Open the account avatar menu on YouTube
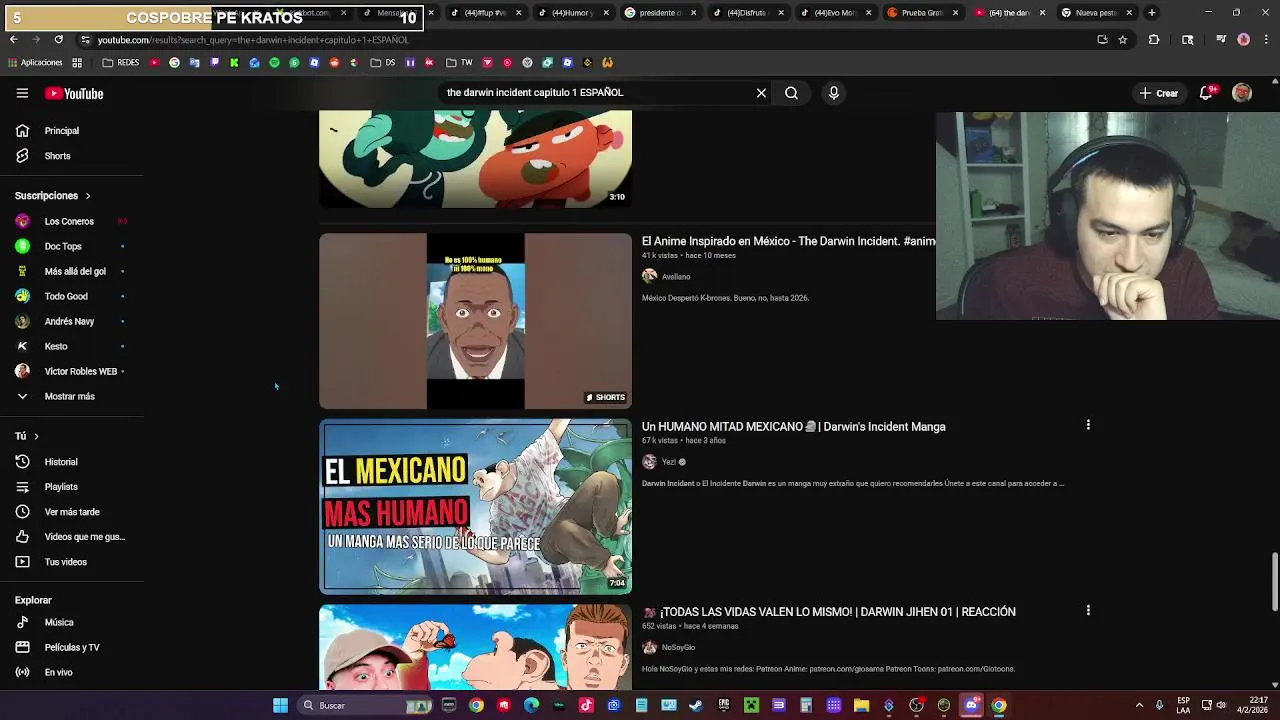This screenshot has height=720, width=1280. coord(1242,93)
